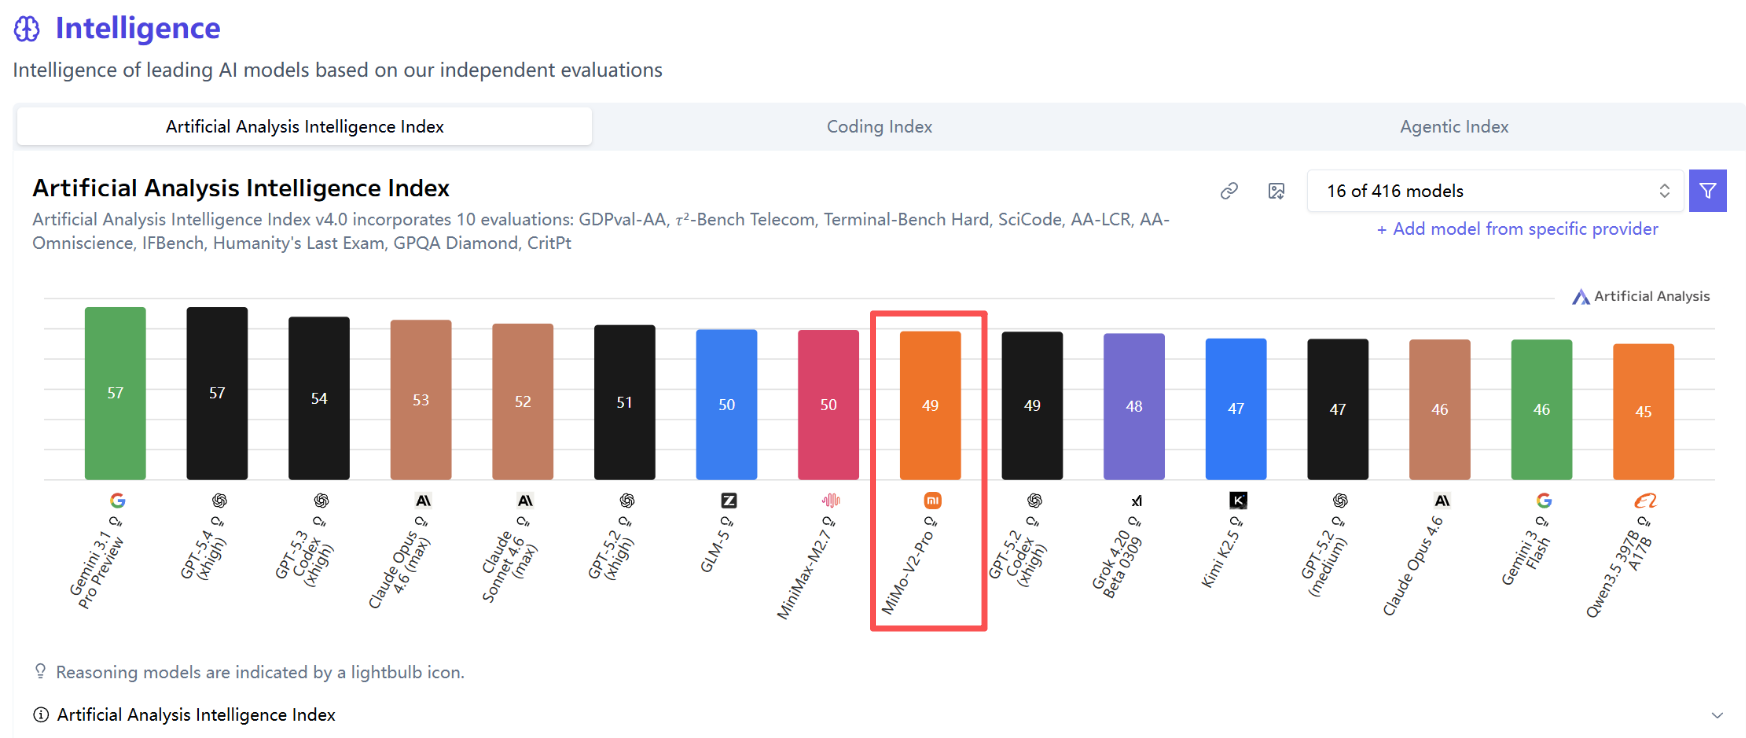Expand the Artificial Analysis Intelligence Index section
Image resolution: width=1746 pixels, height=738 pixels.
(1717, 715)
